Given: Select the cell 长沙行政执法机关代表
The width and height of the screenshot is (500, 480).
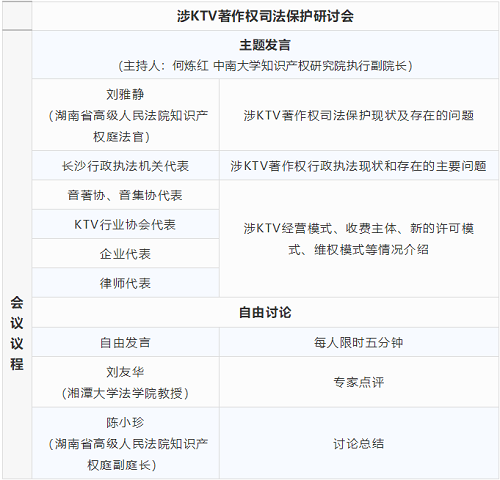Looking at the screenshot, I should pyautogui.click(x=125, y=166).
